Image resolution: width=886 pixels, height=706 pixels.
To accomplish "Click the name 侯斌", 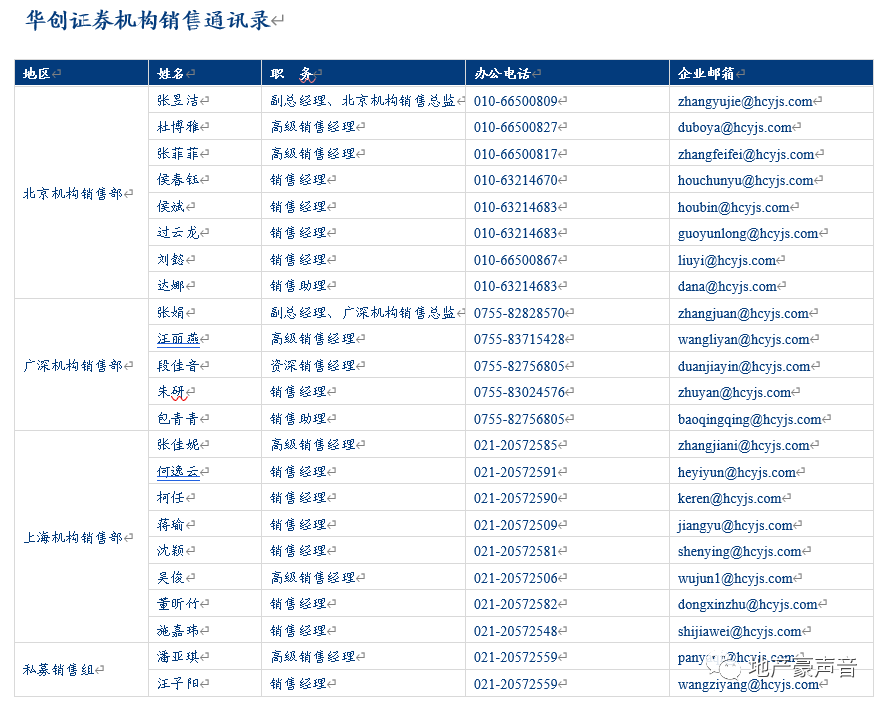I will pyautogui.click(x=171, y=207).
